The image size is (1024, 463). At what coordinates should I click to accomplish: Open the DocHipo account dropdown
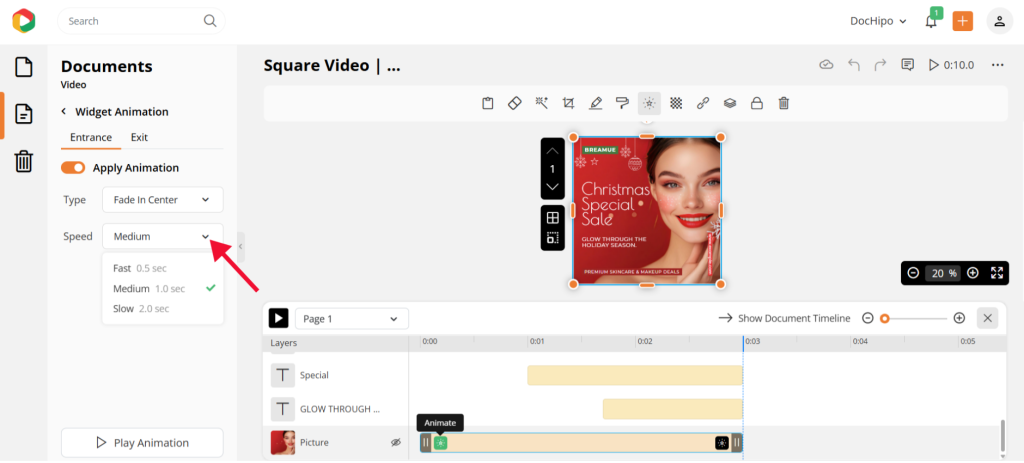click(878, 21)
